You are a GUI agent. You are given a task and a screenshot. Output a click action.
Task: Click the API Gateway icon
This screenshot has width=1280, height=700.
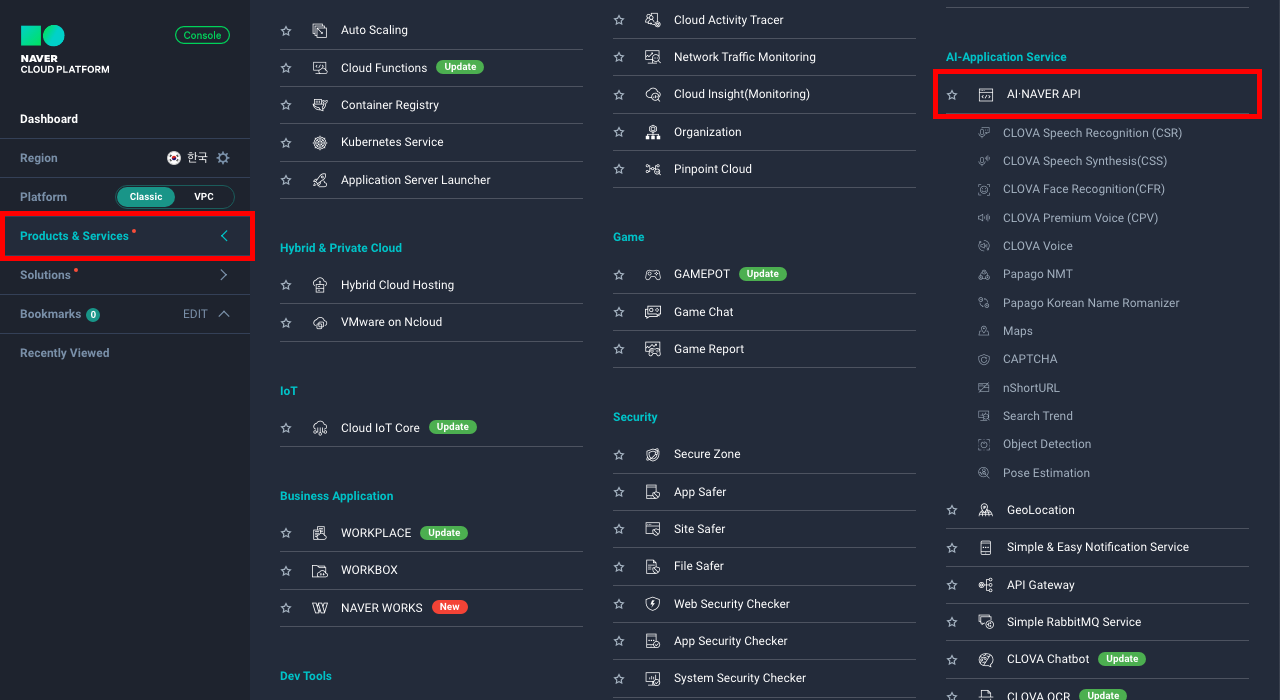click(x=986, y=585)
